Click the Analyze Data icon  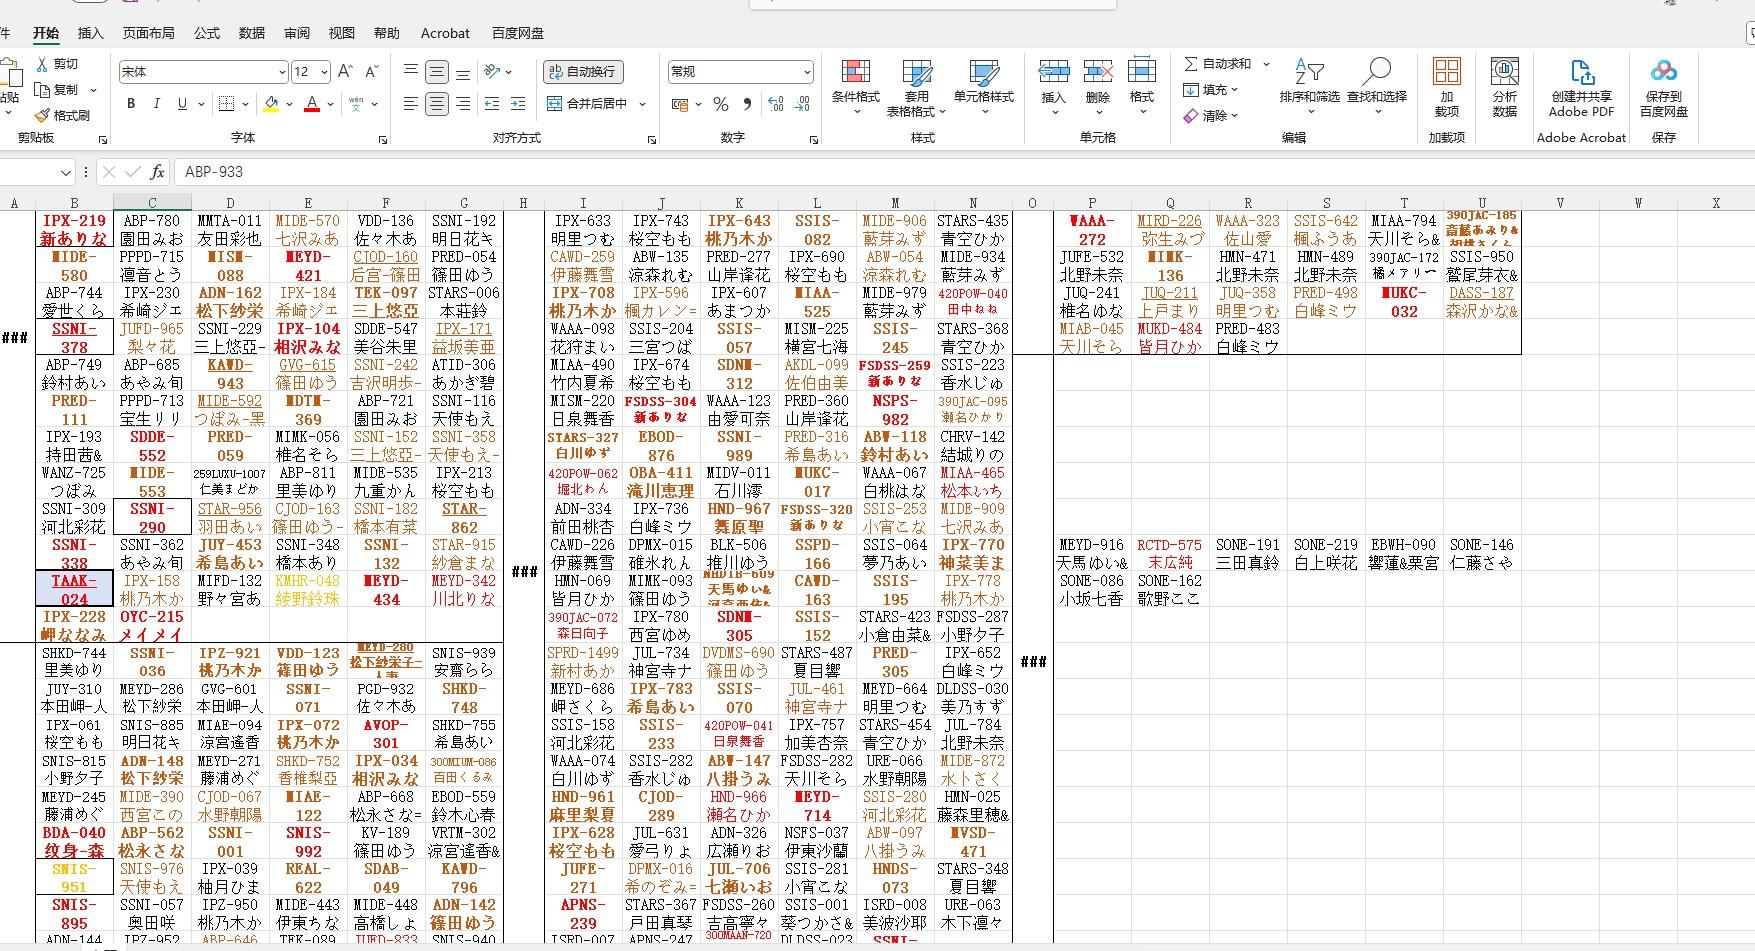click(1504, 73)
